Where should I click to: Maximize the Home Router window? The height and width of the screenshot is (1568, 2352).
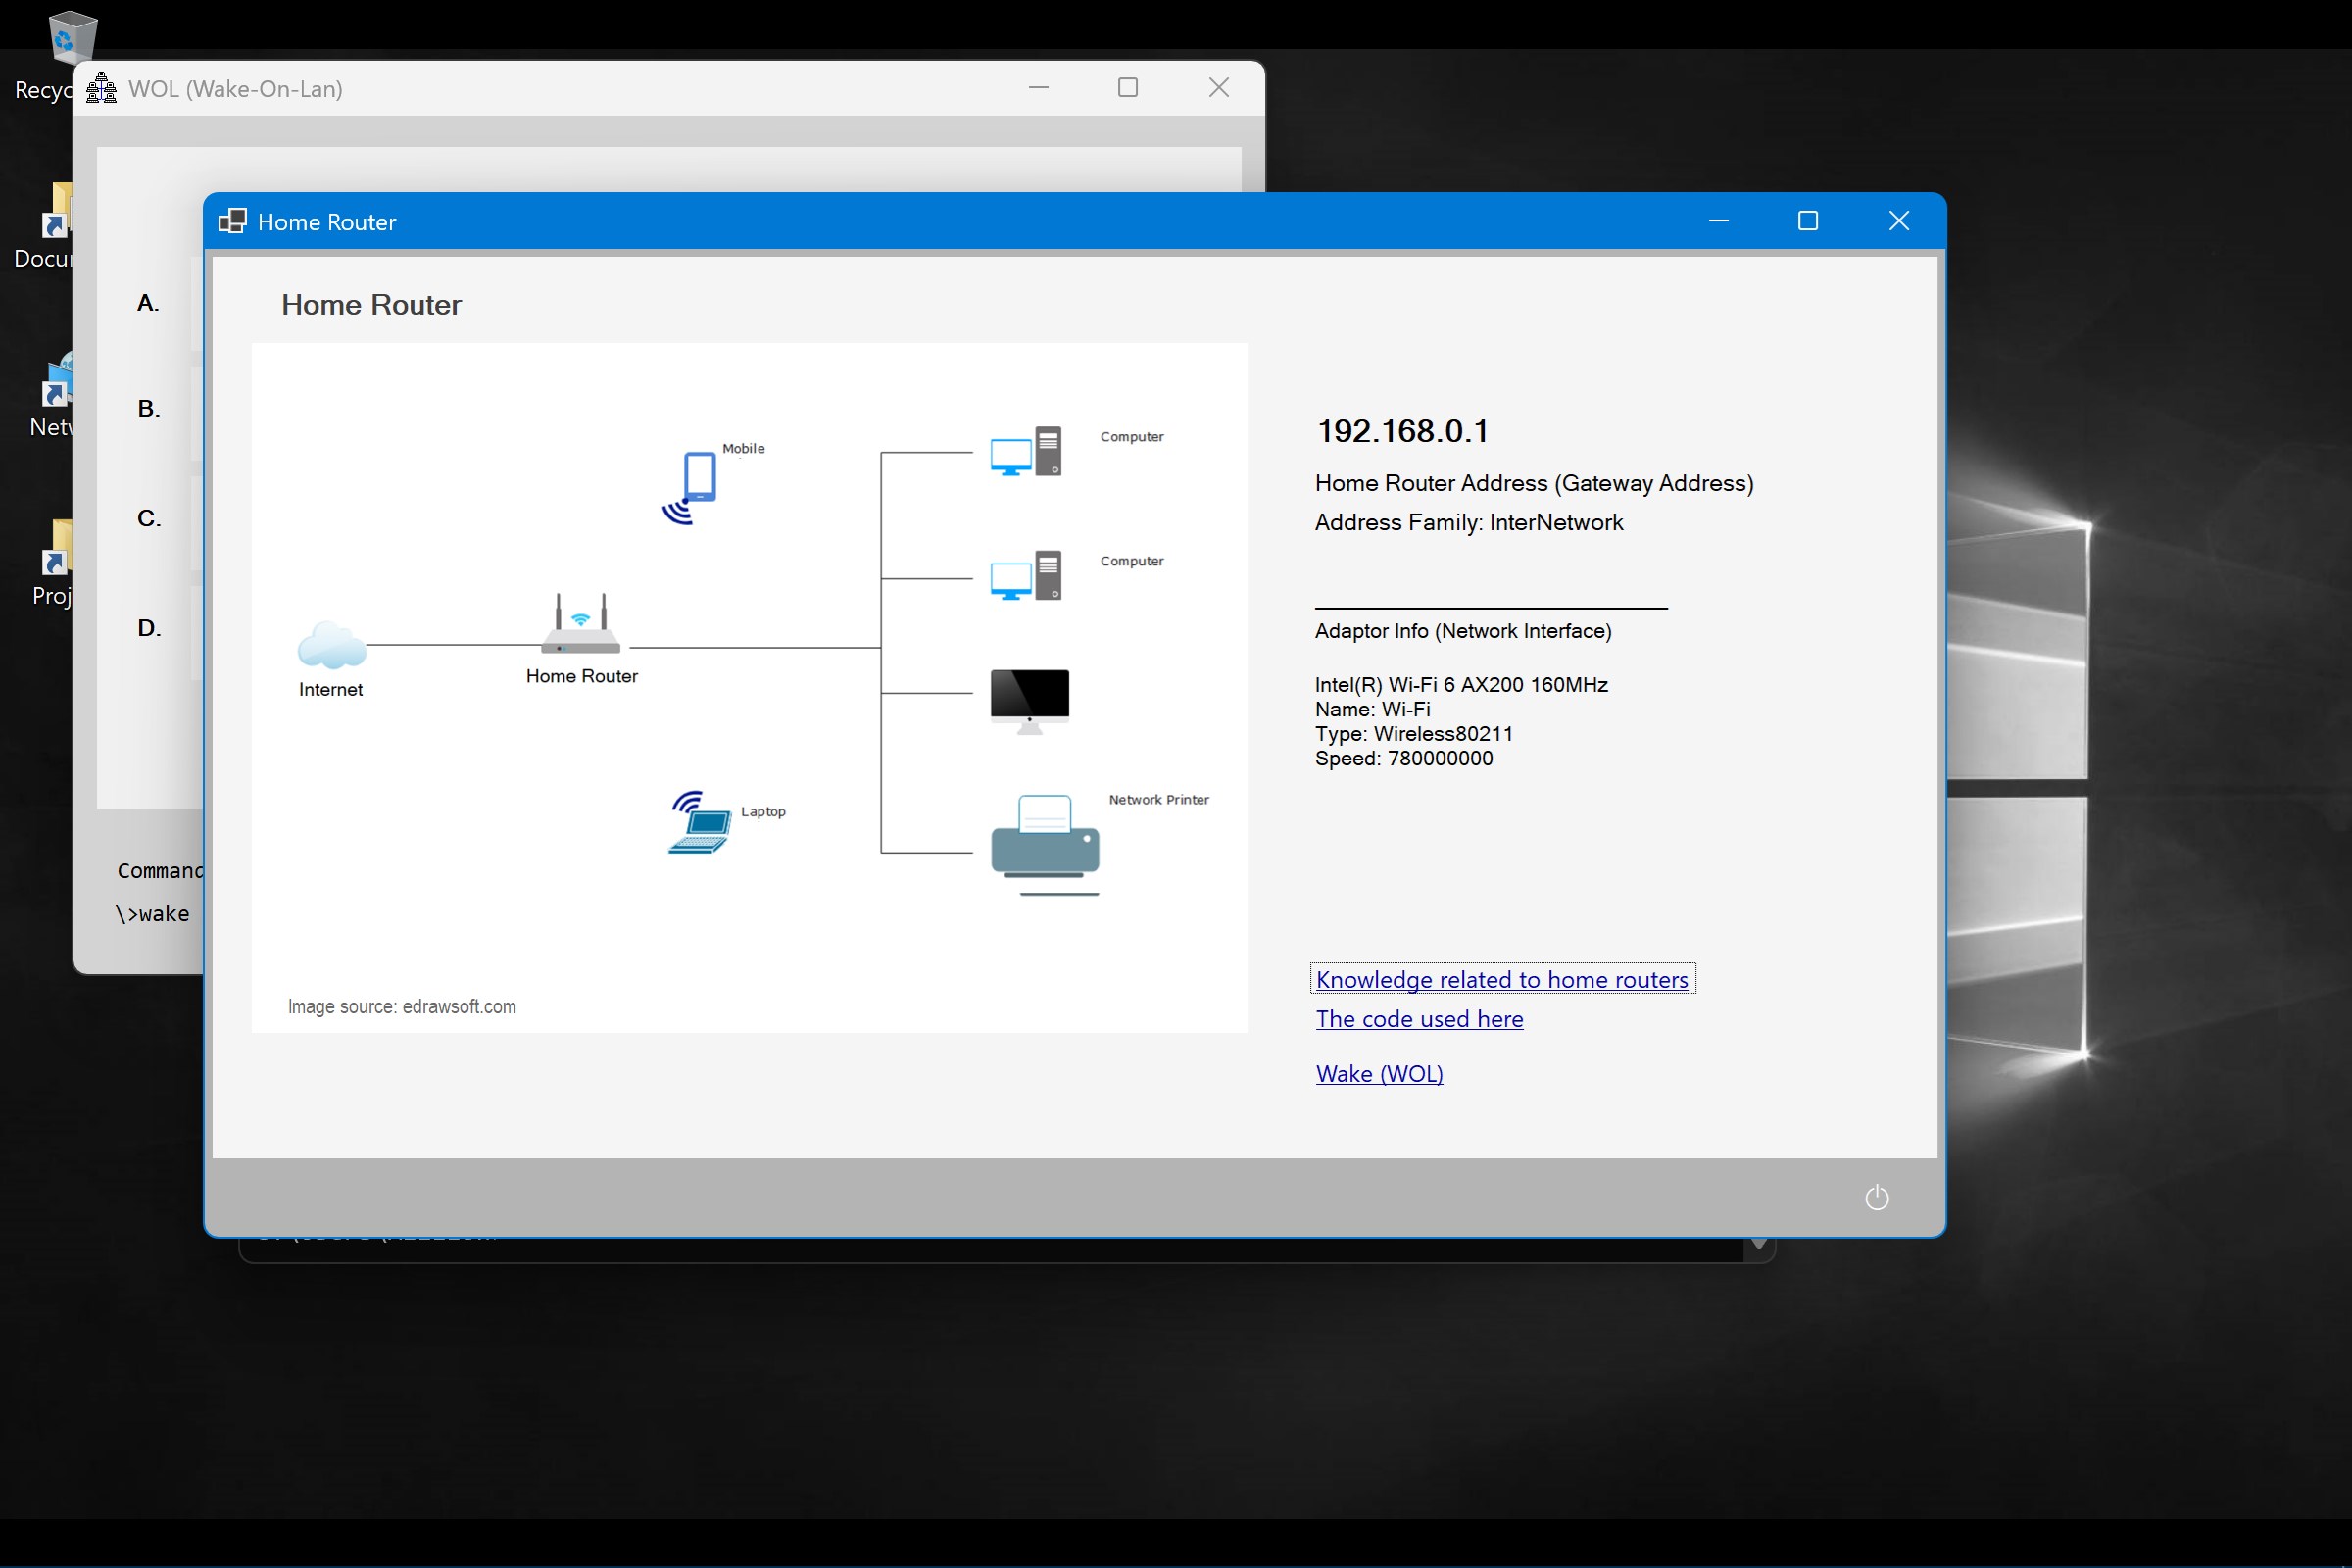coord(1807,221)
